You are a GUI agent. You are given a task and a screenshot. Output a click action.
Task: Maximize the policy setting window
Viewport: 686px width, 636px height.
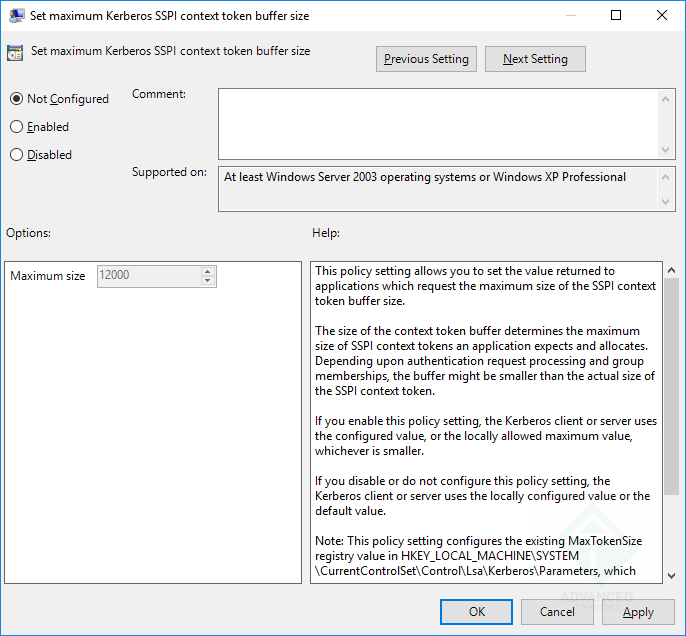[x=616, y=16]
